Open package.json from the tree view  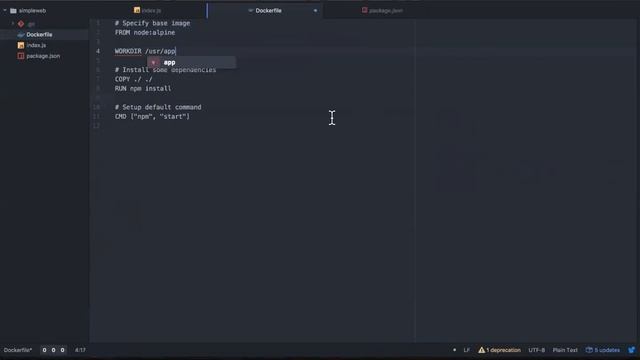click(43, 56)
